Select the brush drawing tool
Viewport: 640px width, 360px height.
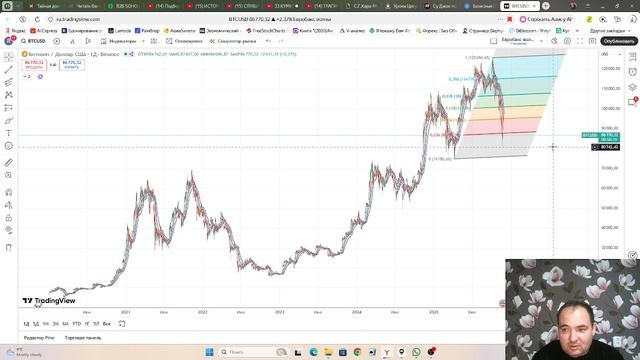click(9, 121)
